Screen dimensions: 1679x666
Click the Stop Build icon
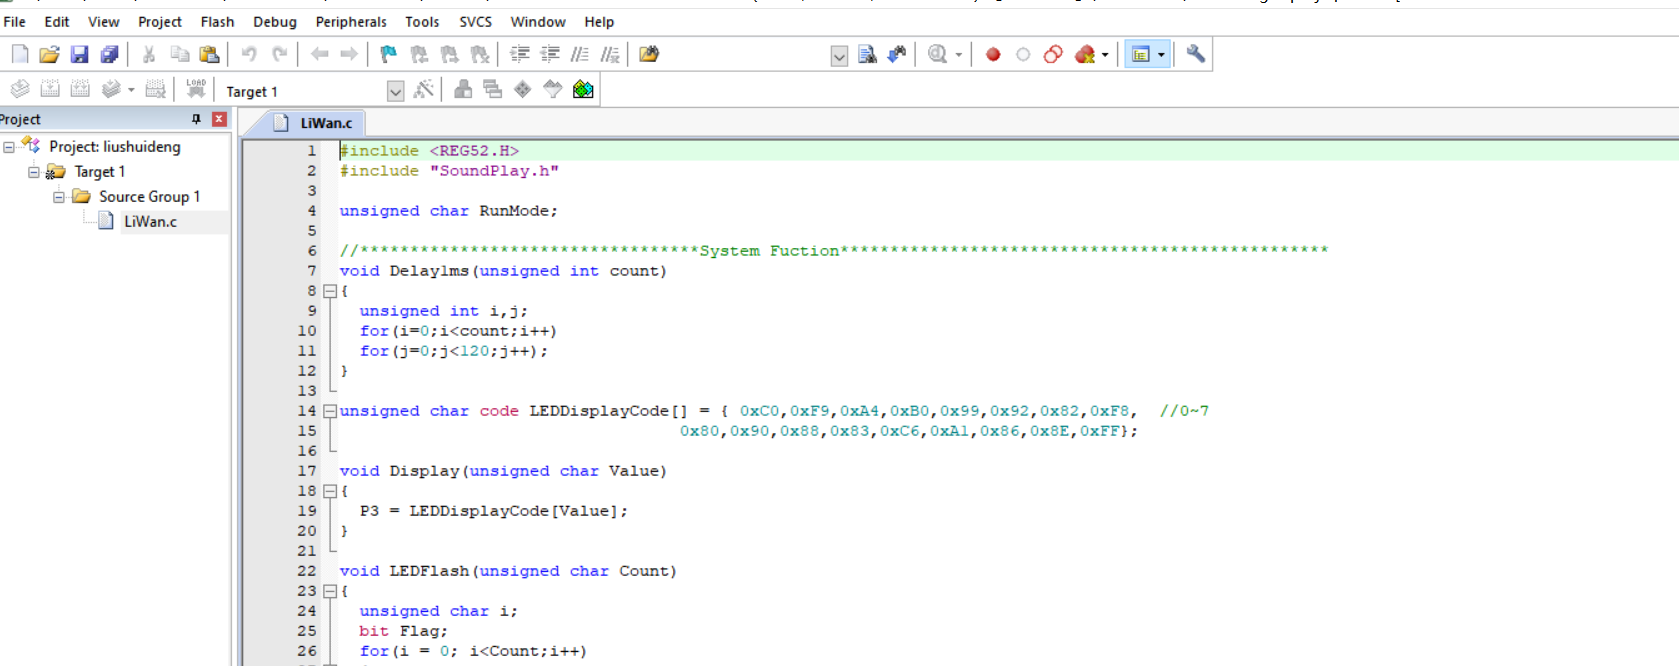pos(155,89)
